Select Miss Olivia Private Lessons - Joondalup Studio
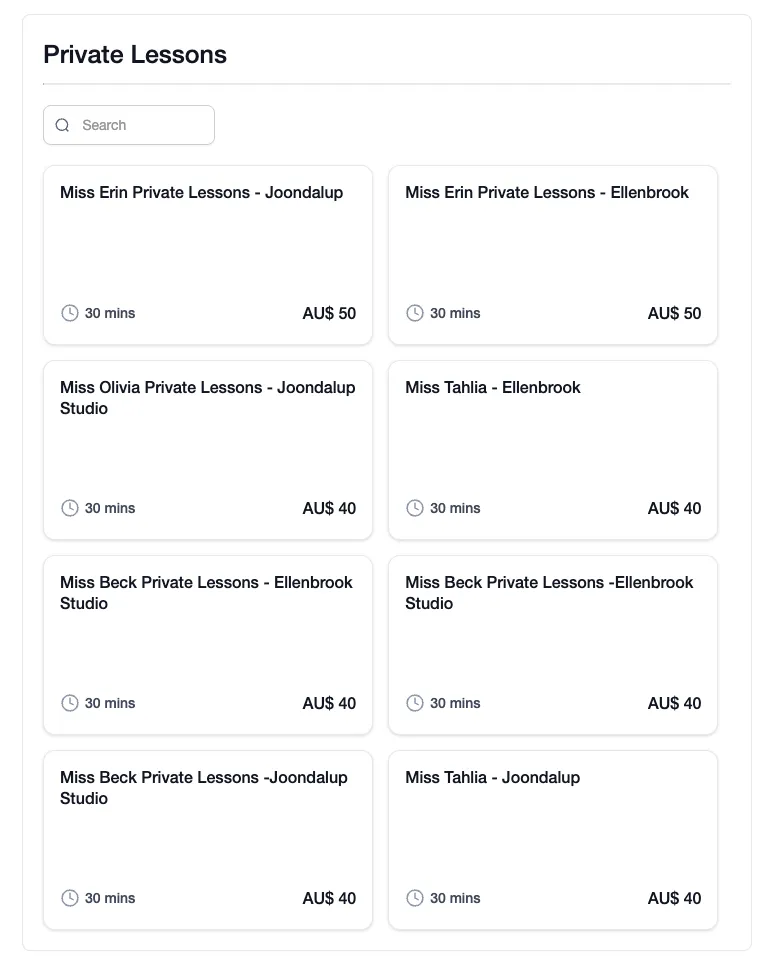 click(207, 398)
